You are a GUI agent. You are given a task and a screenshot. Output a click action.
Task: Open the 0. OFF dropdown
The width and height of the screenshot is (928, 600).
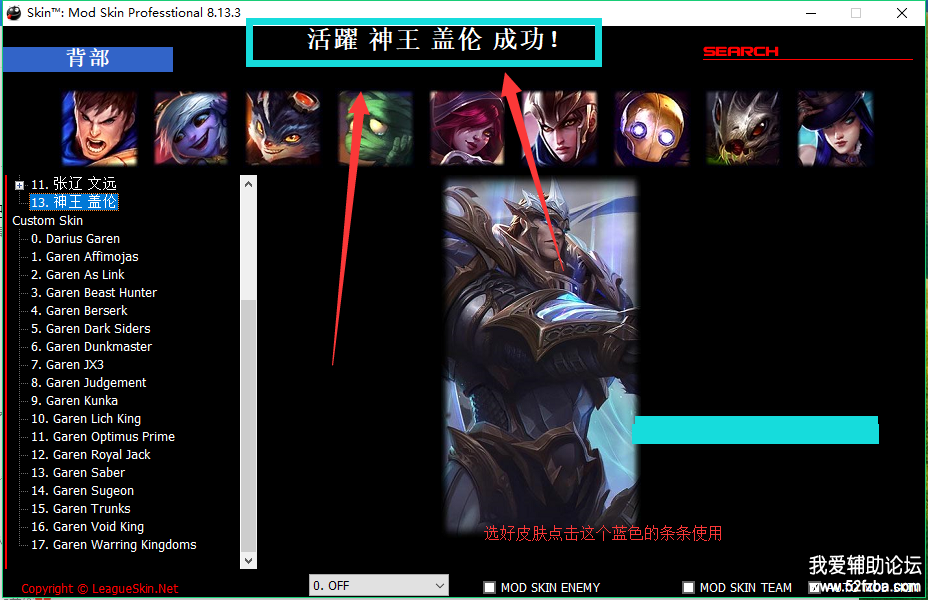379,585
